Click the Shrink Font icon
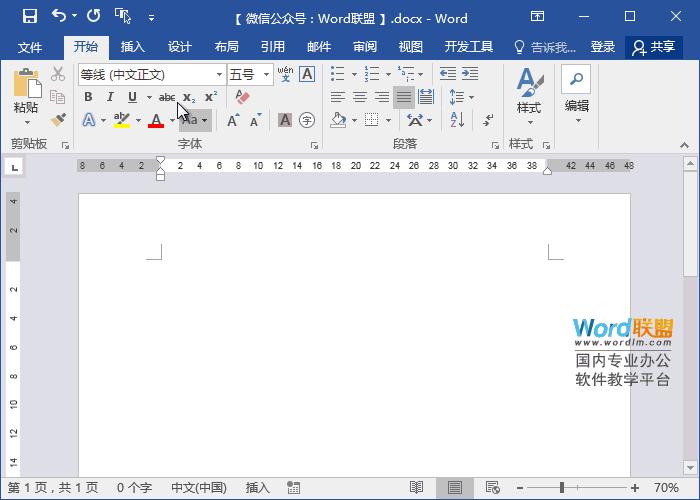Viewport: 700px width, 500px height. coord(256,120)
